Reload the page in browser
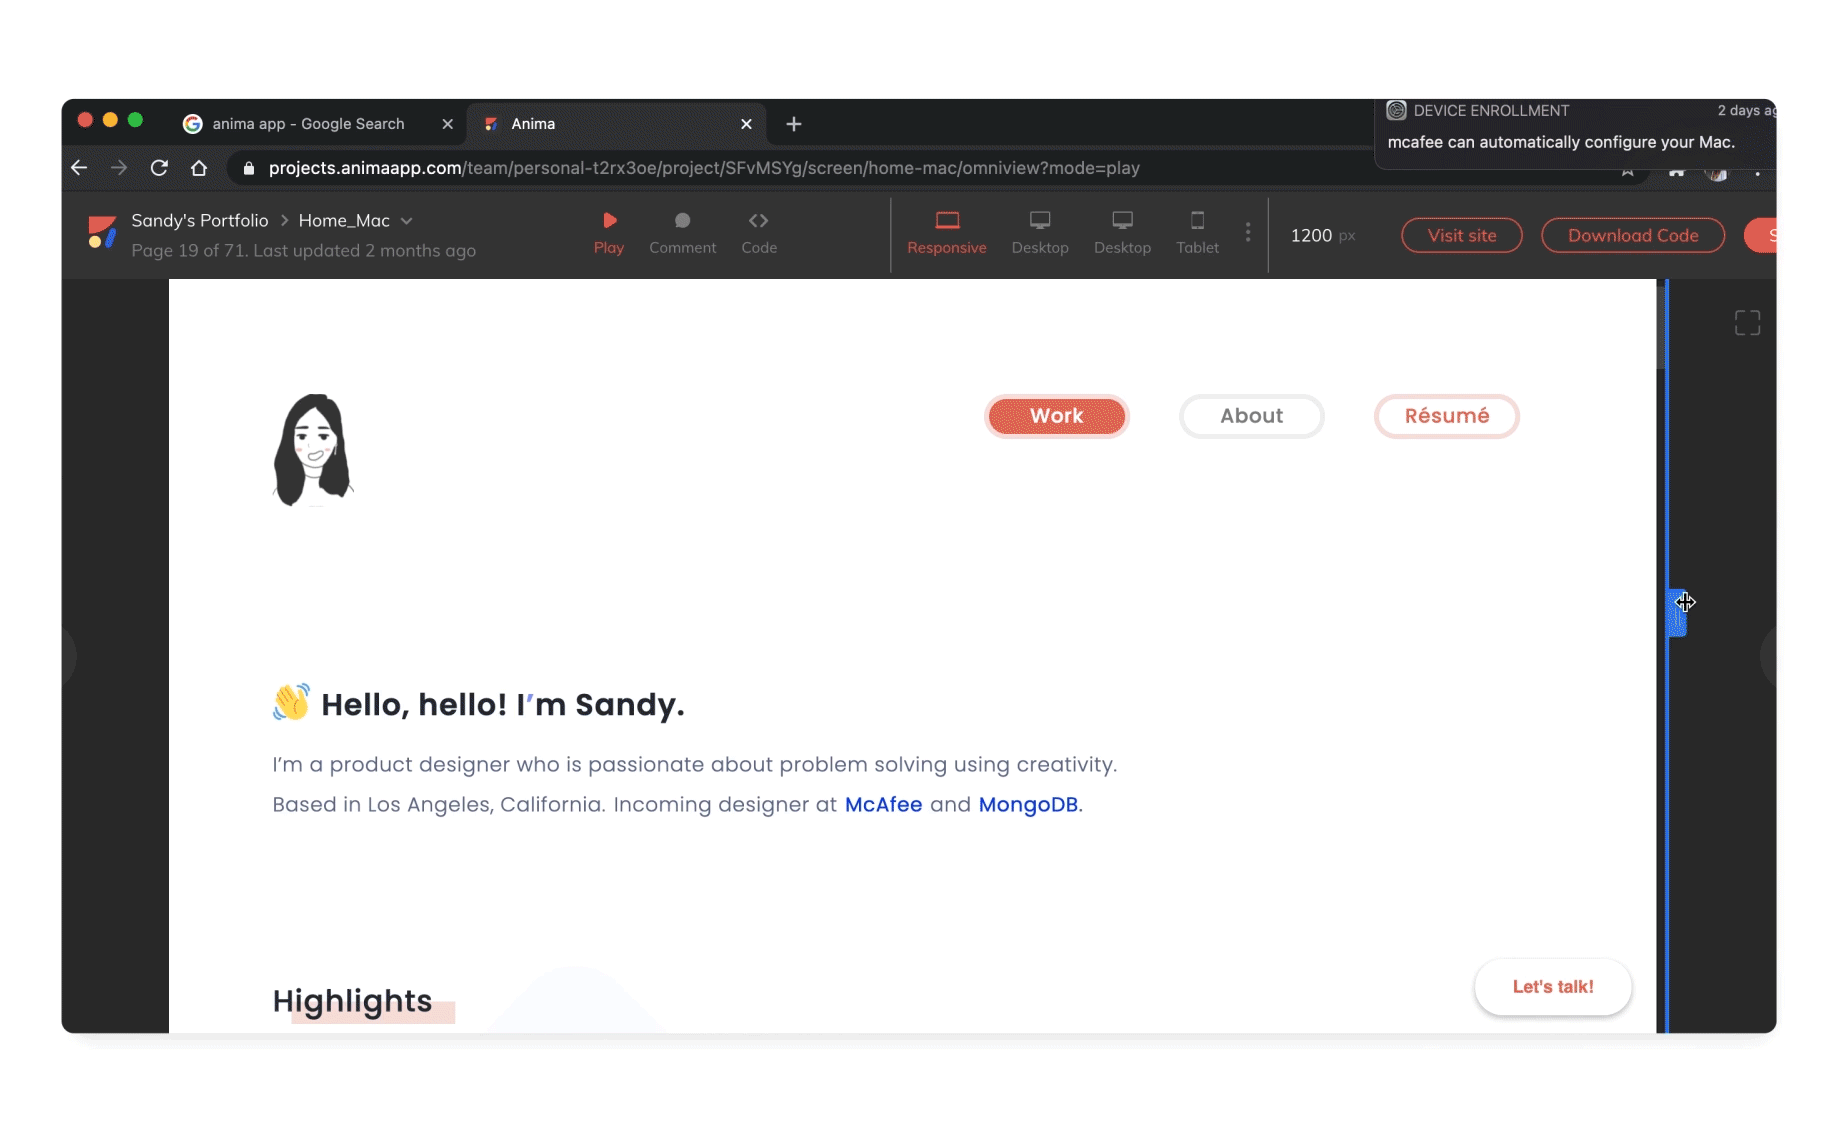The image size is (1840, 1142). tap(159, 168)
